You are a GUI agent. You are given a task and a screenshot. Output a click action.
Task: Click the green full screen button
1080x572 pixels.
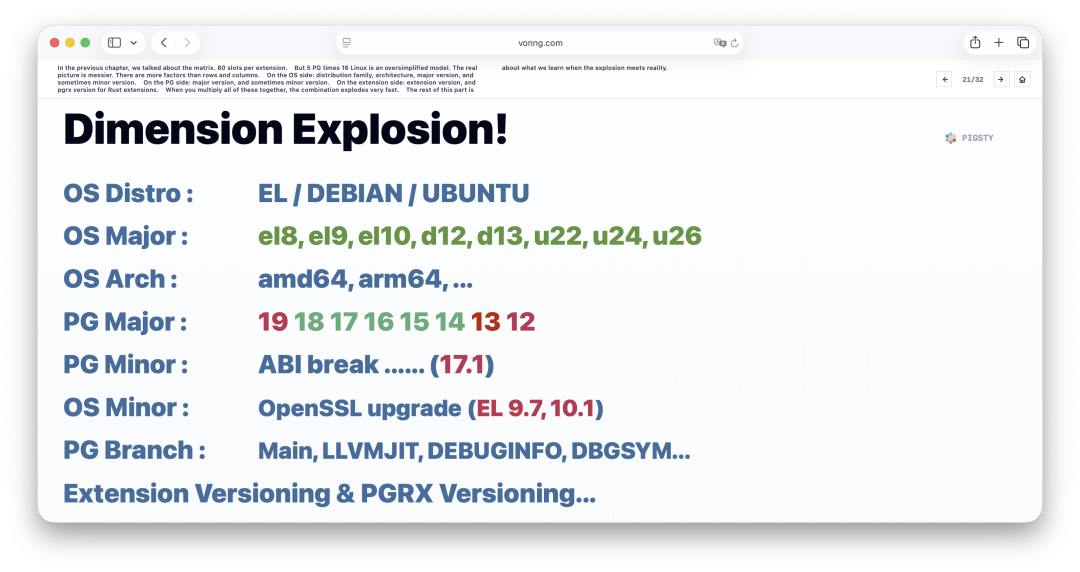click(85, 43)
